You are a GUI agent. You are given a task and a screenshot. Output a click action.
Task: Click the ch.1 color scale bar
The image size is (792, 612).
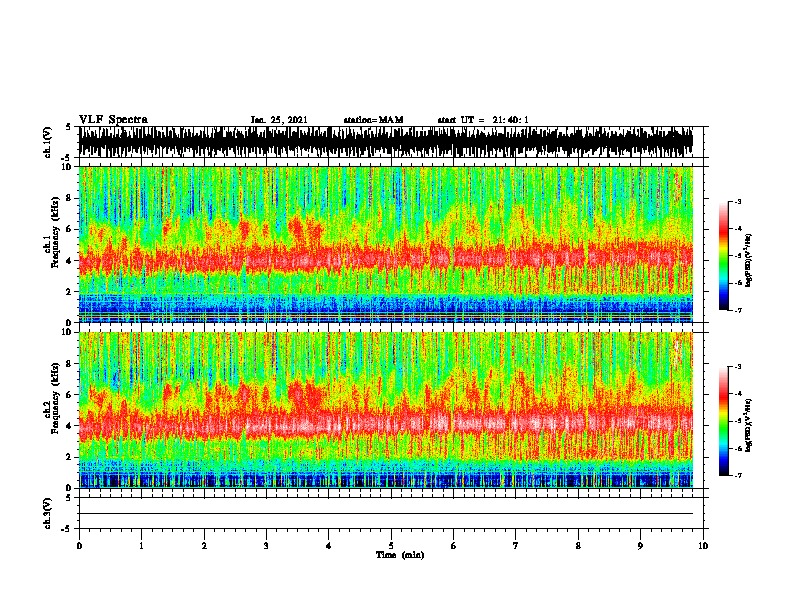pyautogui.click(x=724, y=256)
